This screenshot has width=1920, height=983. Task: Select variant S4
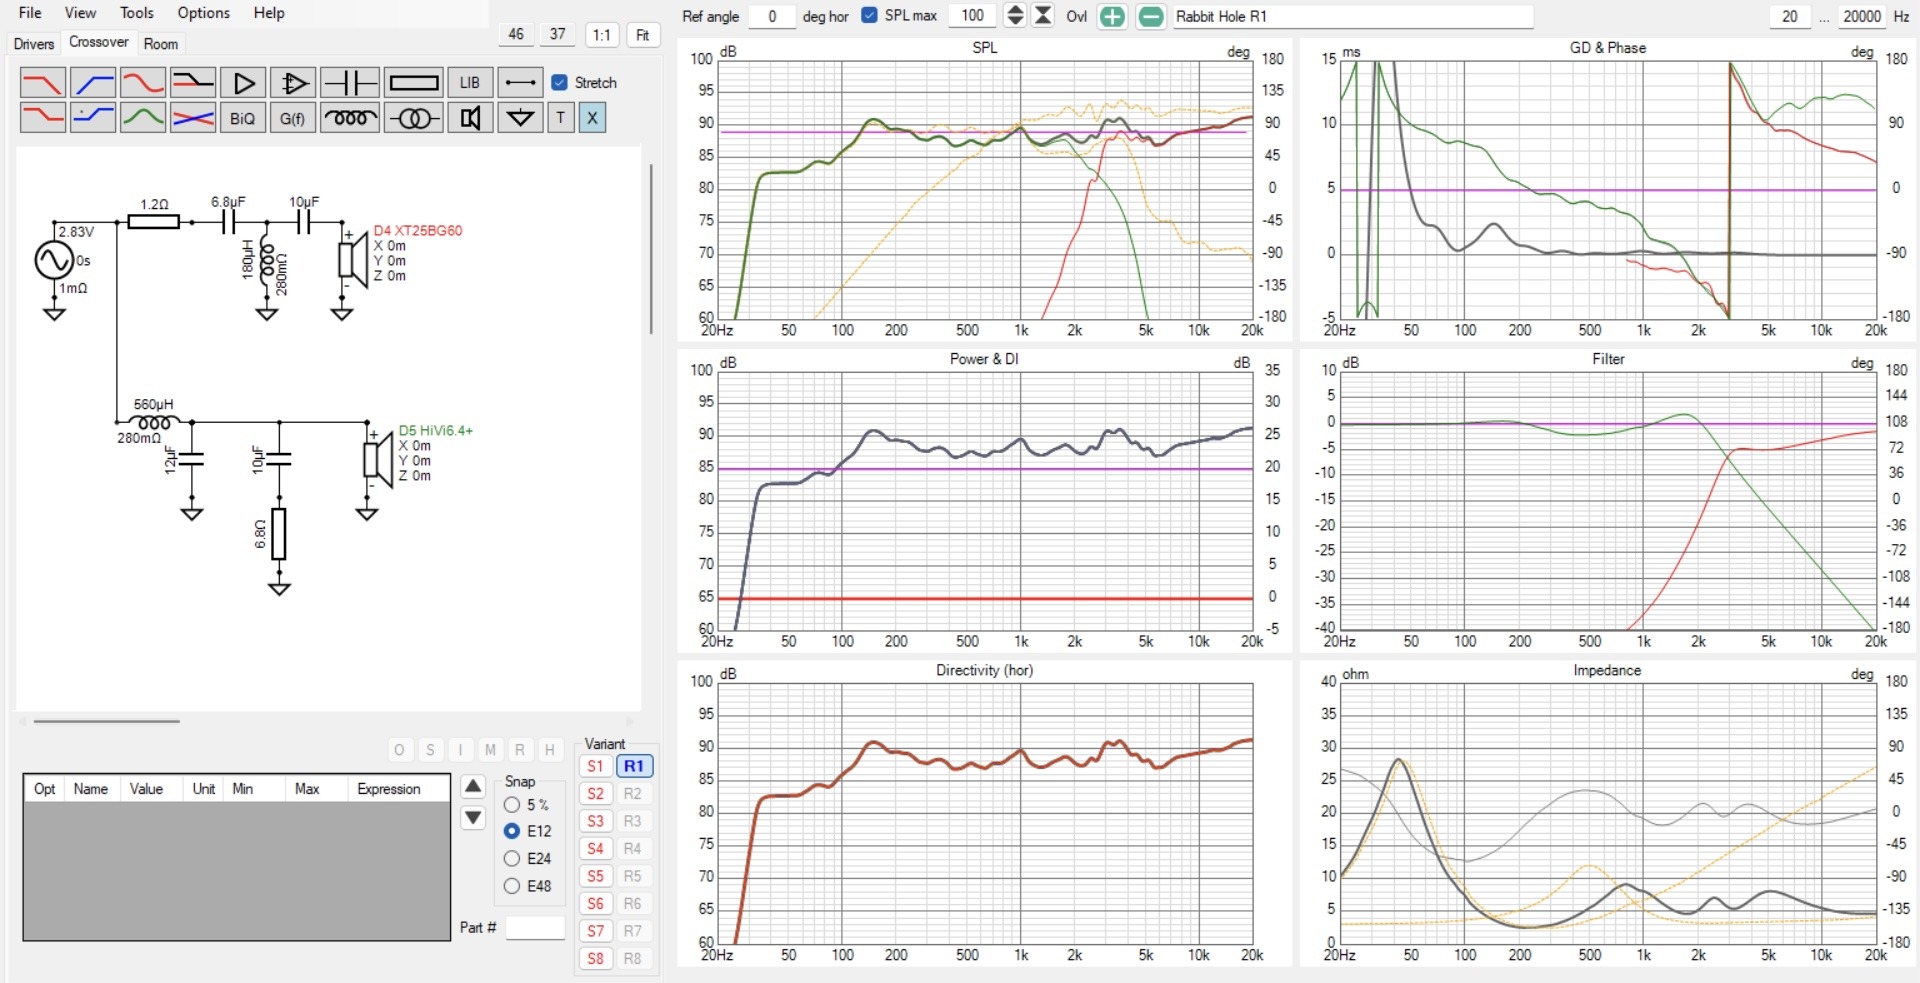[595, 848]
